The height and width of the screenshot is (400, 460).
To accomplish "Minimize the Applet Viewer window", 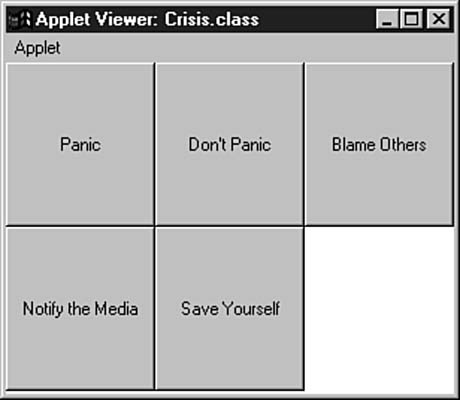I will pyautogui.click(x=387, y=19).
